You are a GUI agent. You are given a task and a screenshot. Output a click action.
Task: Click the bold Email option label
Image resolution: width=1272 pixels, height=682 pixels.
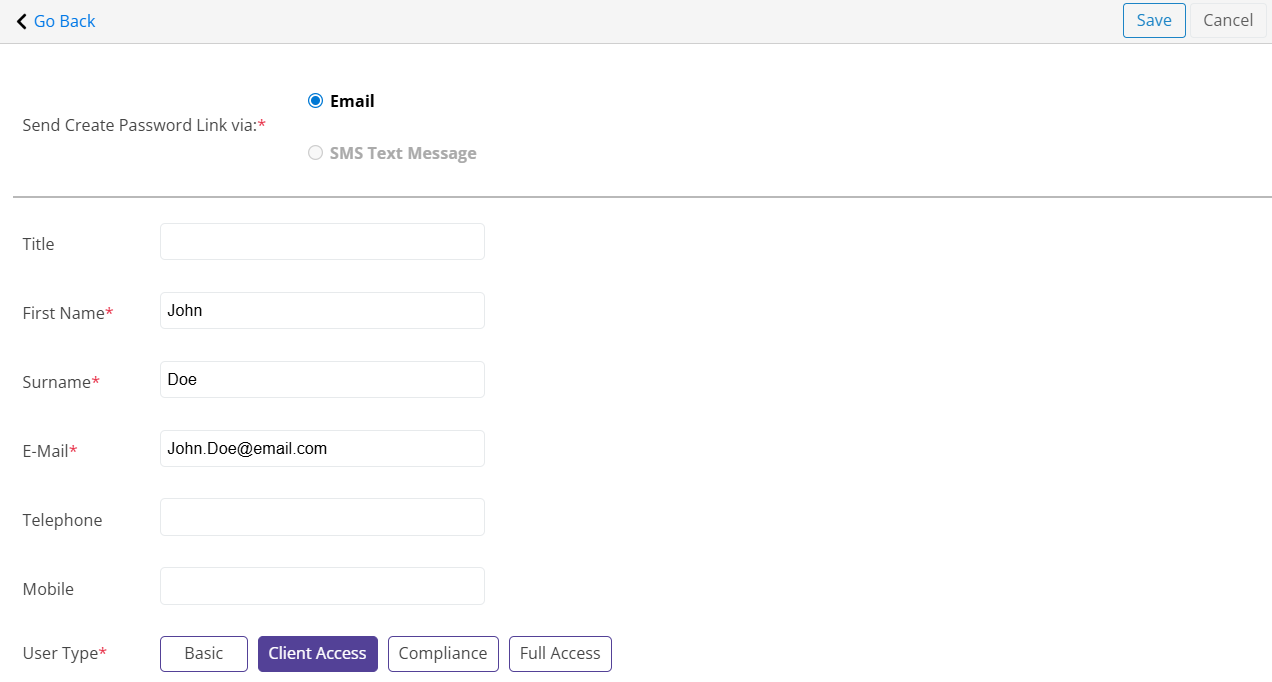[x=352, y=101]
